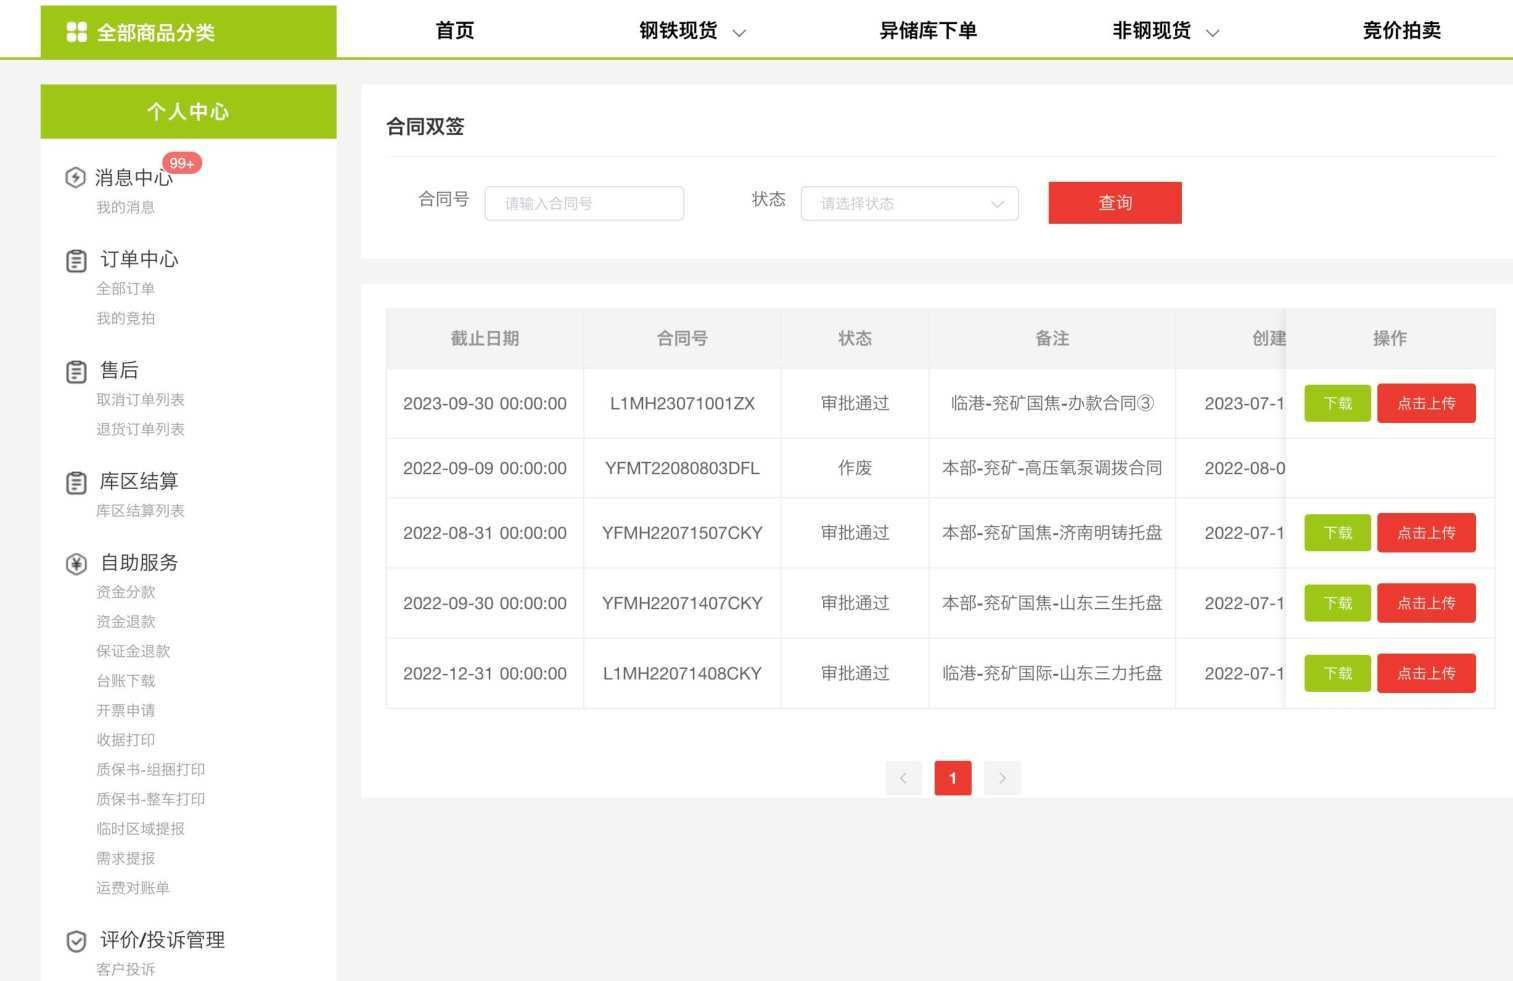The width and height of the screenshot is (1513, 981).
Task: Open 退货订单列表 link
Action: tap(140, 430)
